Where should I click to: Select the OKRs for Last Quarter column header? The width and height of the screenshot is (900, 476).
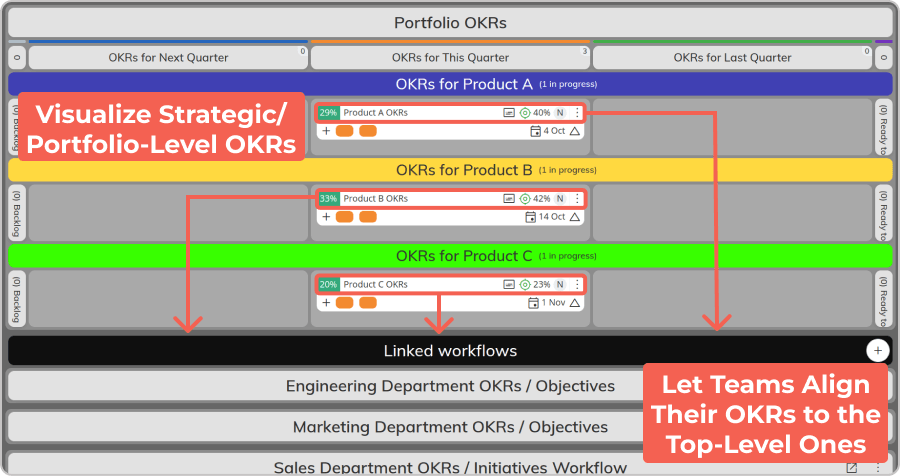pos(732,57)
